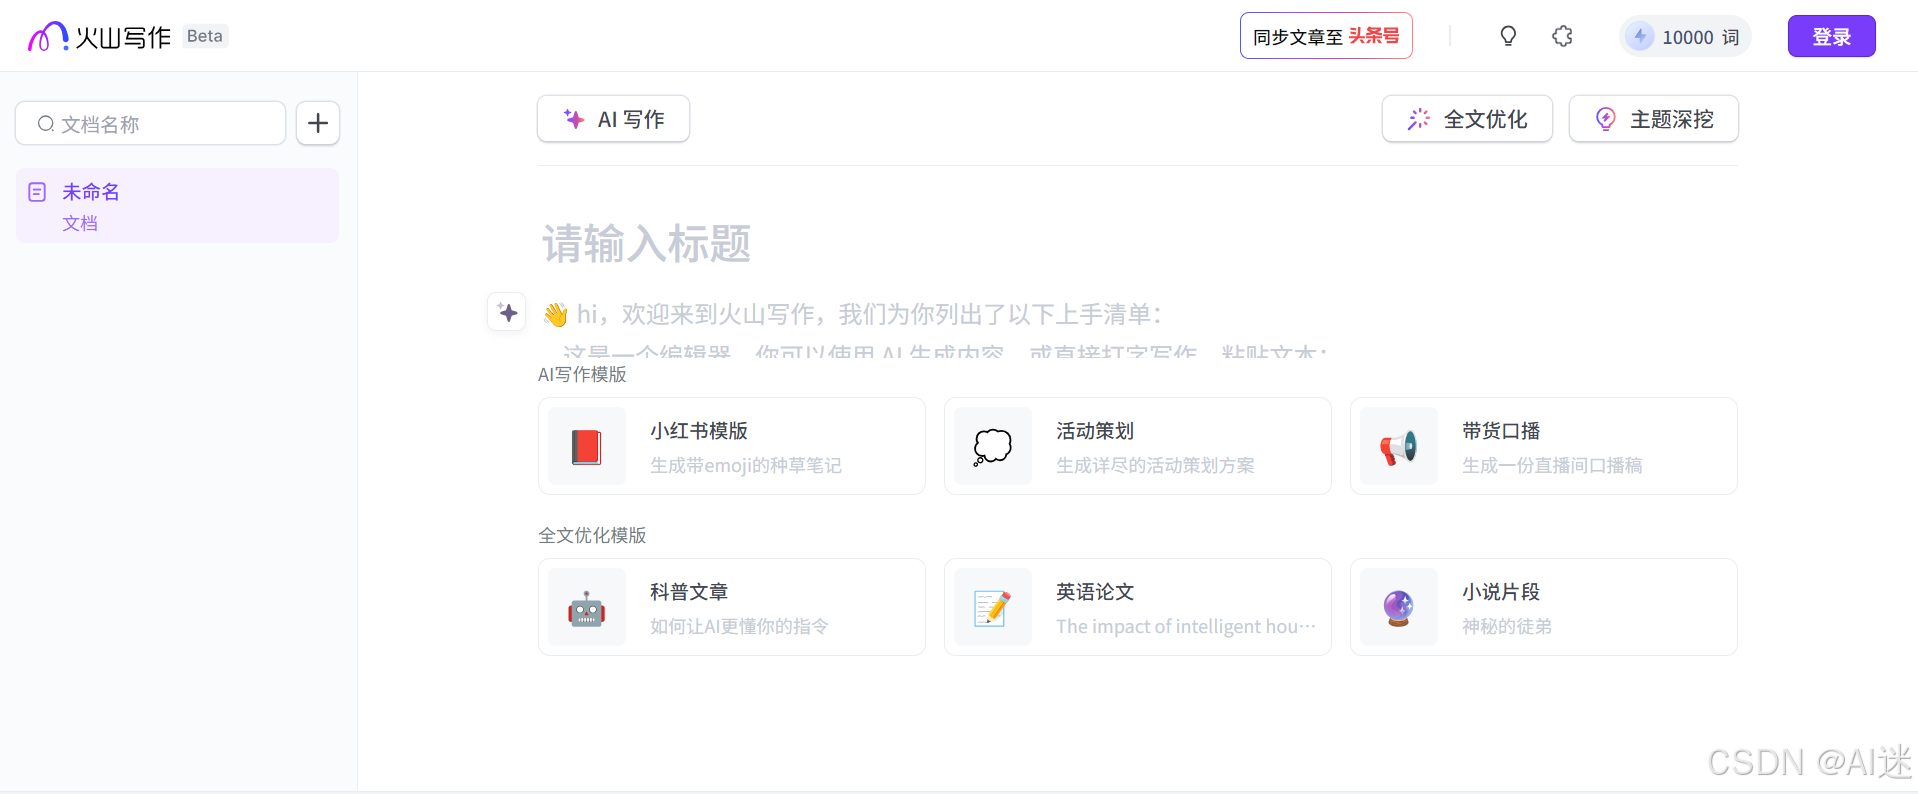The height and width of the screenshot is (794, 1918).
Task: Open the puzzle-piece plugin icon
Action: (x=1562, y=36)
